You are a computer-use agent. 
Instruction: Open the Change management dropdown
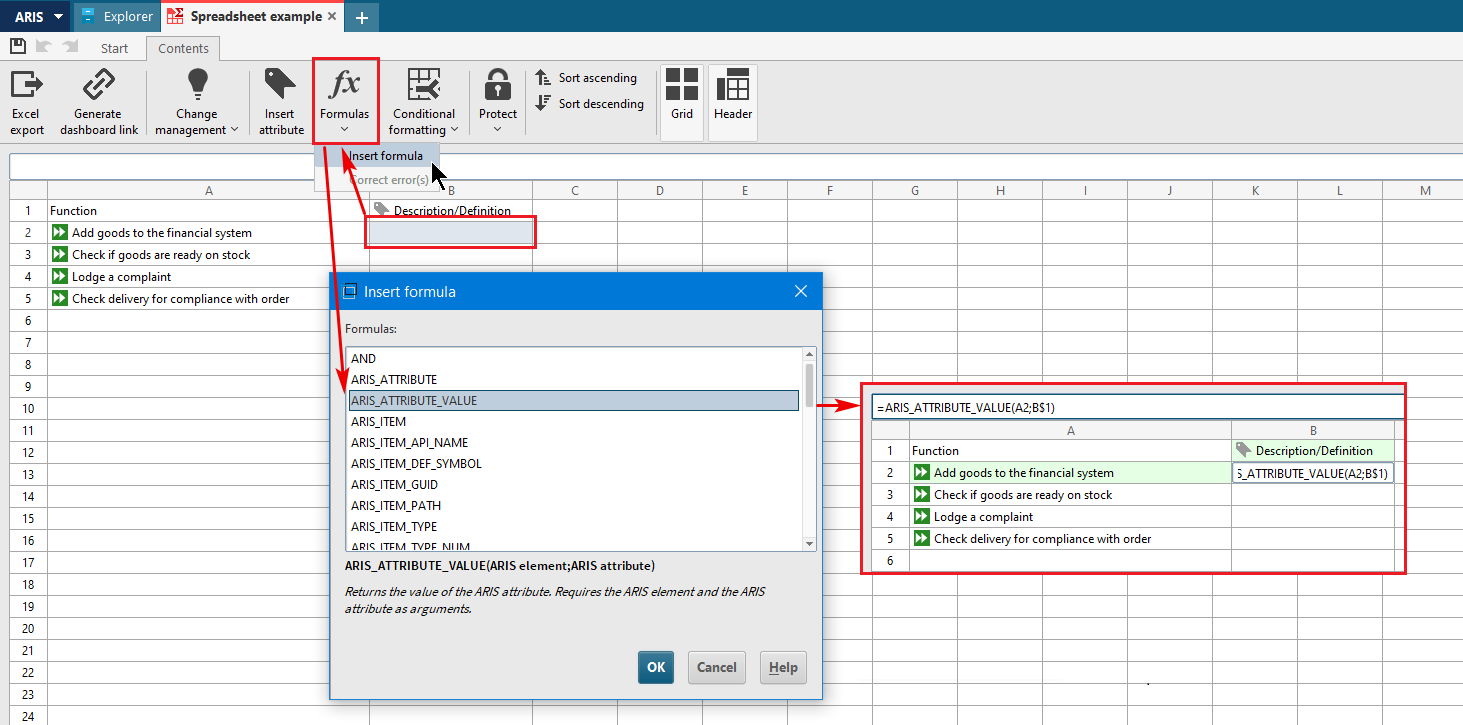(x=197, y=103)
